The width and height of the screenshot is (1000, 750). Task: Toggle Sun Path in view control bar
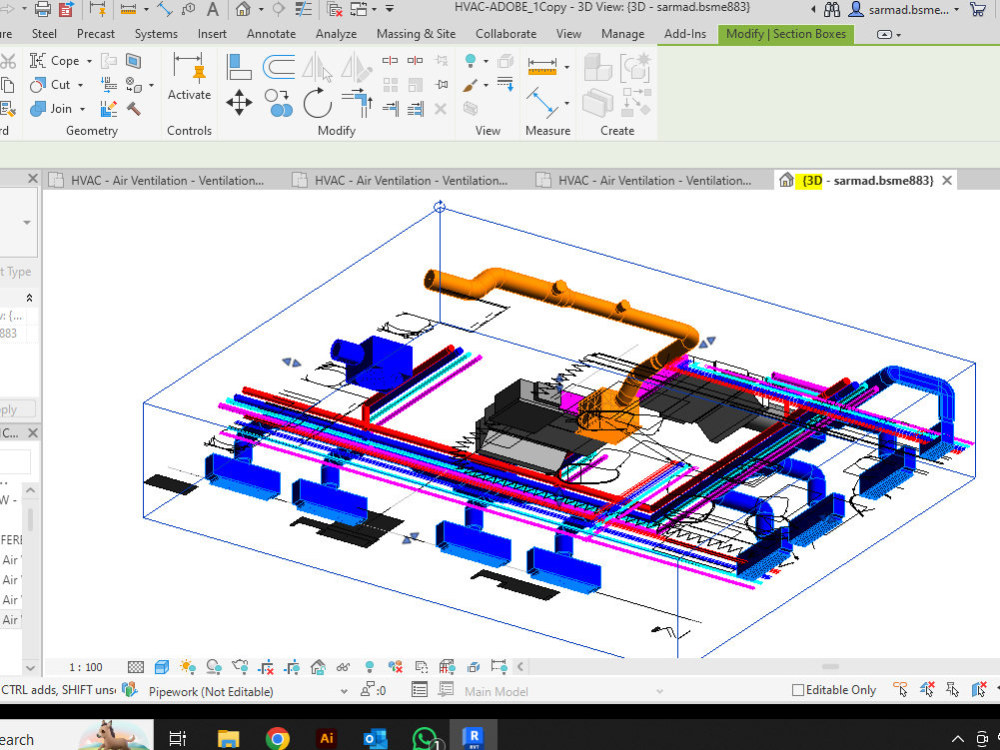point(188,667)
